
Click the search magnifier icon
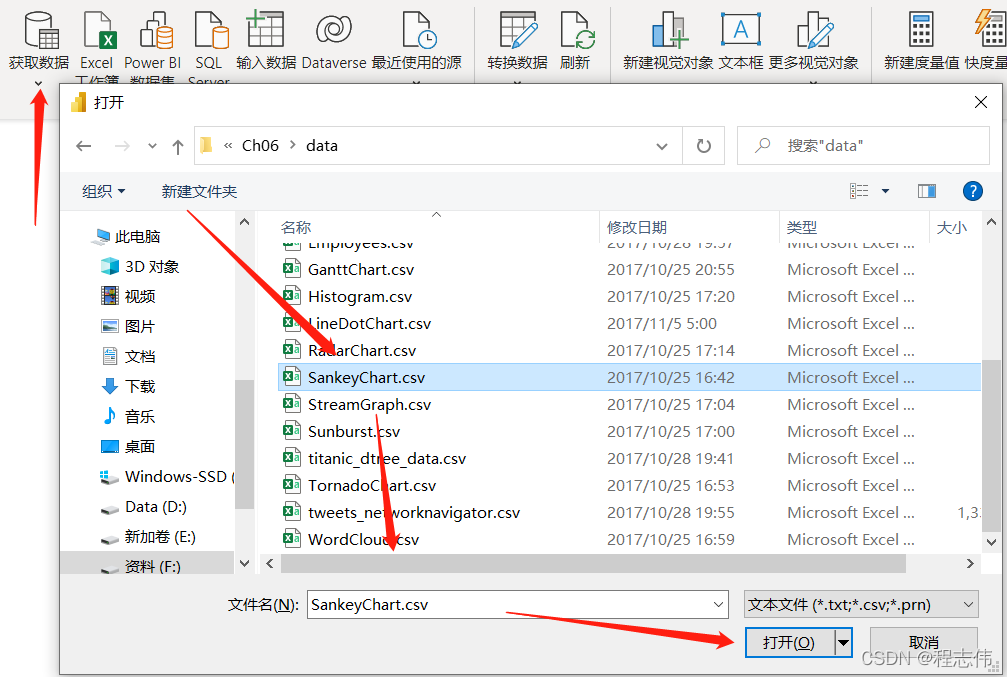[x=762, y=145]
